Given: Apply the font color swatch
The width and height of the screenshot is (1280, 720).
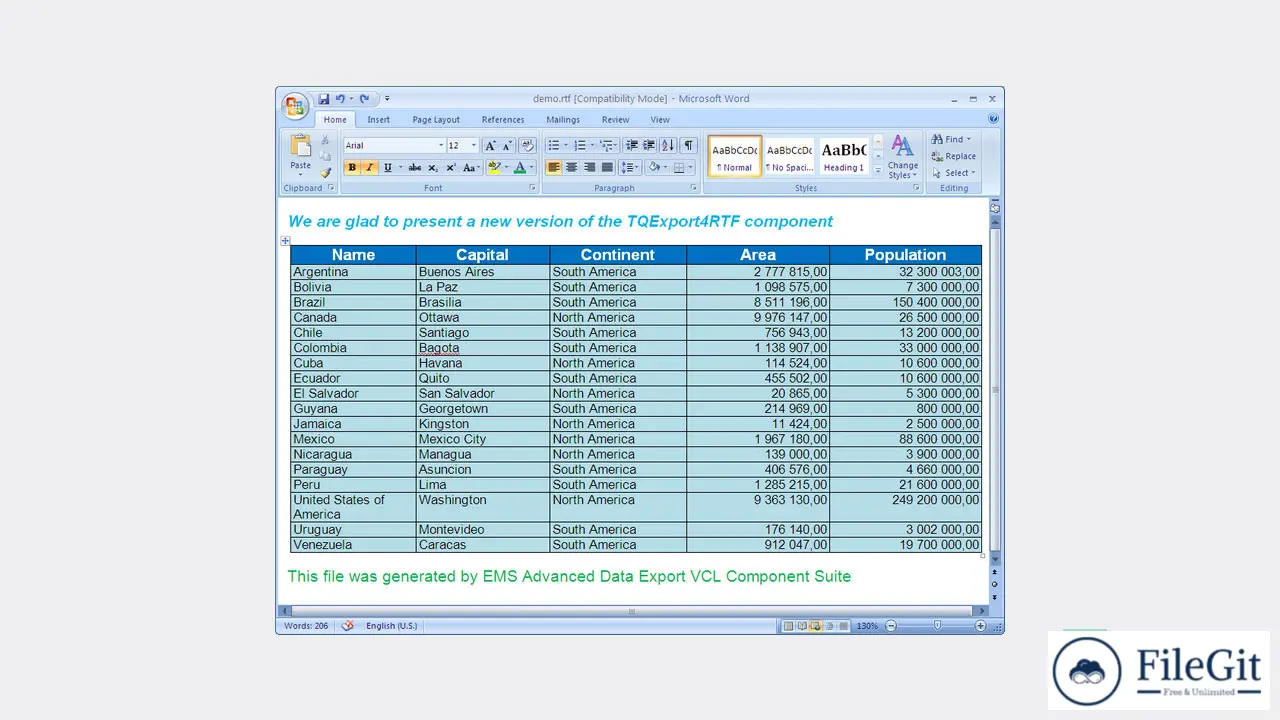Looking at the screenshot, I should (x=519, y=168).
